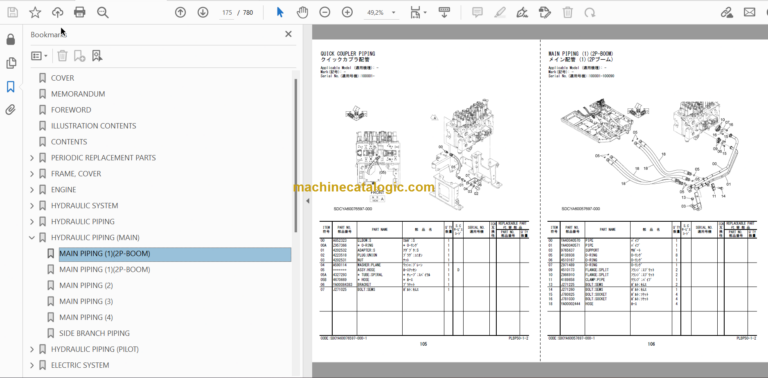768x378 pixels.
Task: Go to the next page with the down arrow
Action: 203,12
